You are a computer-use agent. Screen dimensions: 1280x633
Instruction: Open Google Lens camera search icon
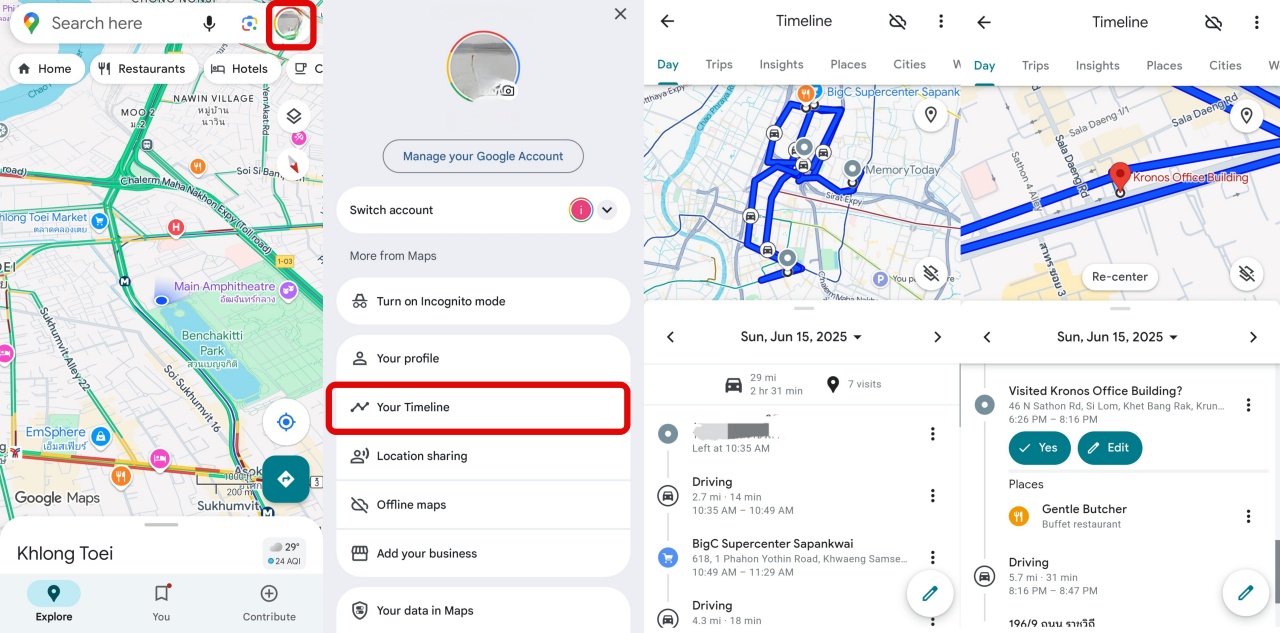[x=250, y=23]
